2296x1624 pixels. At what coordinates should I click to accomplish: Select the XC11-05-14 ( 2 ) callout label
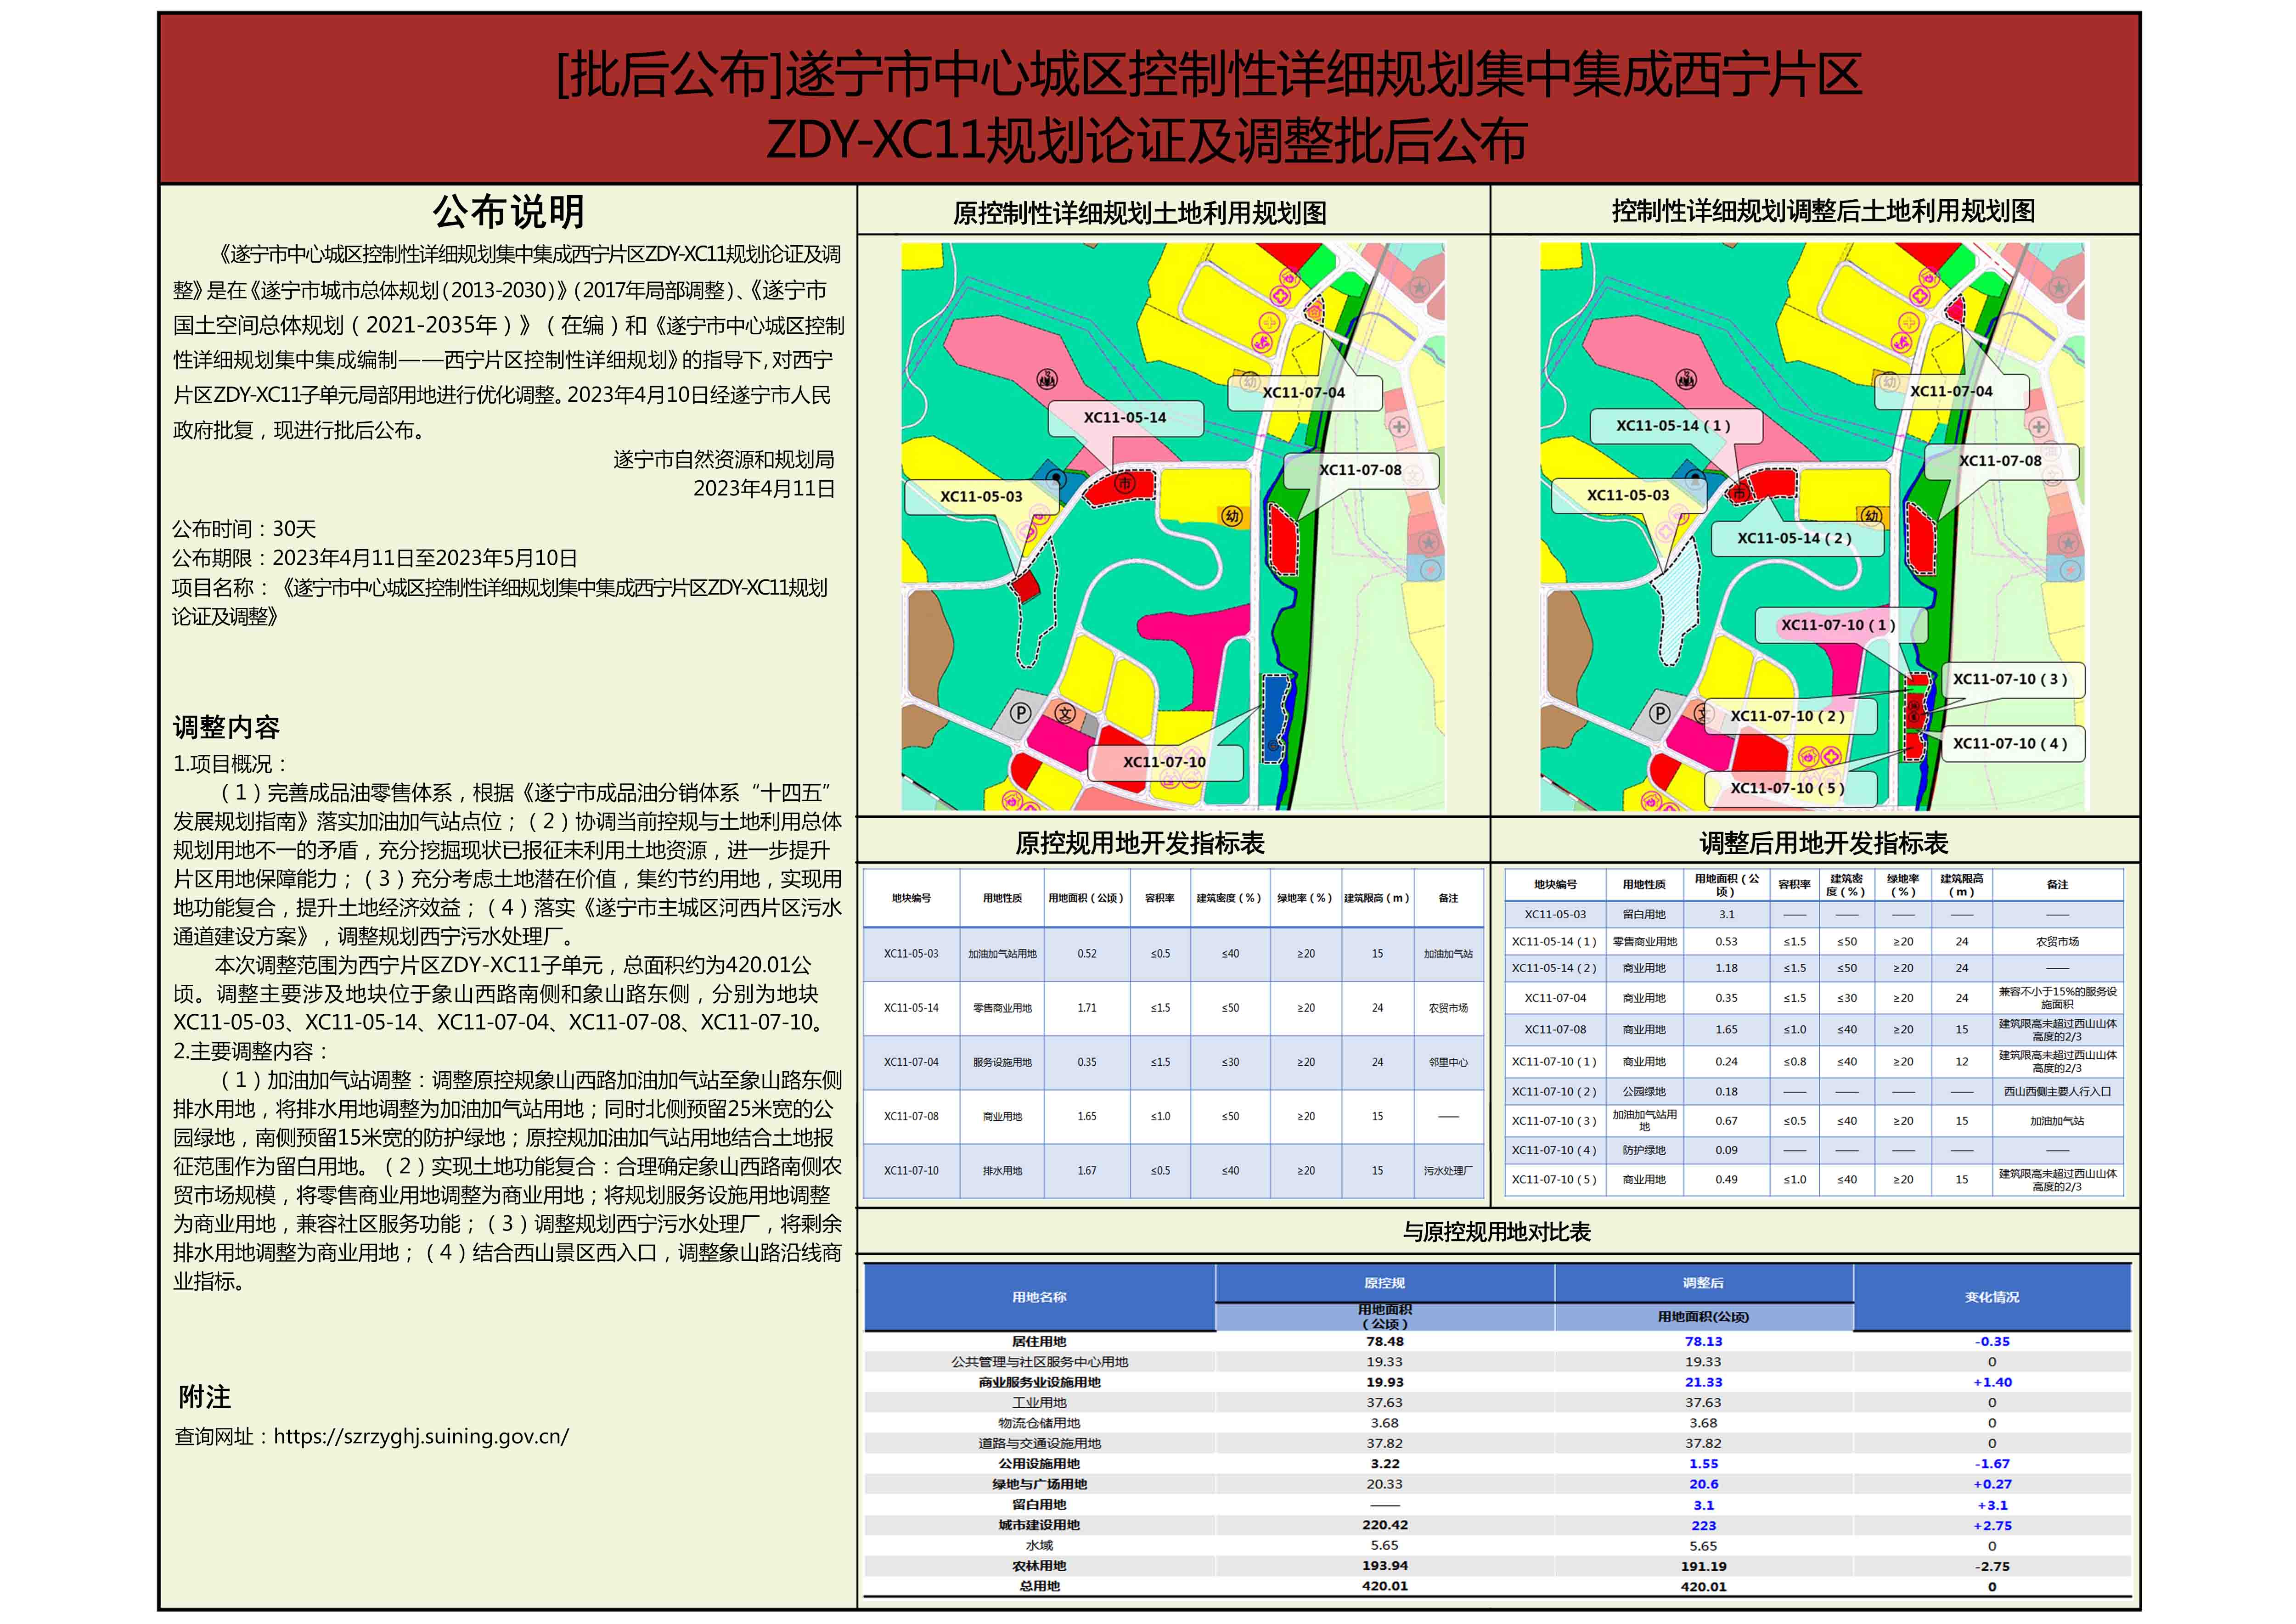pos(1794,538)
